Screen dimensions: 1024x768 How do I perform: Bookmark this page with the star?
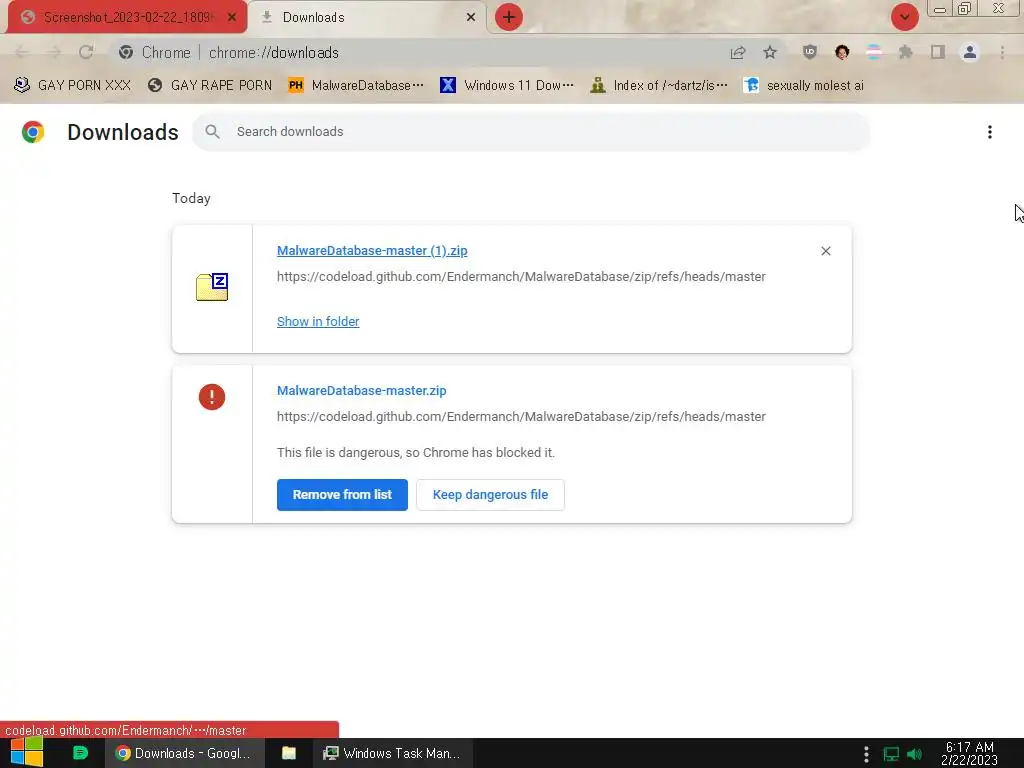click(x=771, y=52)
